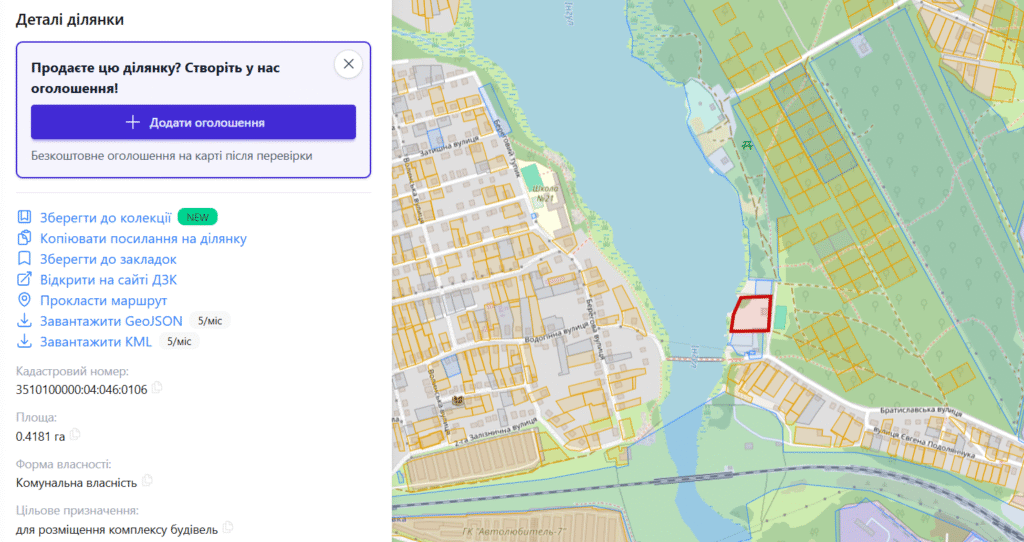
Task: Click the green picnic table icon on map
Action: (747, 145)
